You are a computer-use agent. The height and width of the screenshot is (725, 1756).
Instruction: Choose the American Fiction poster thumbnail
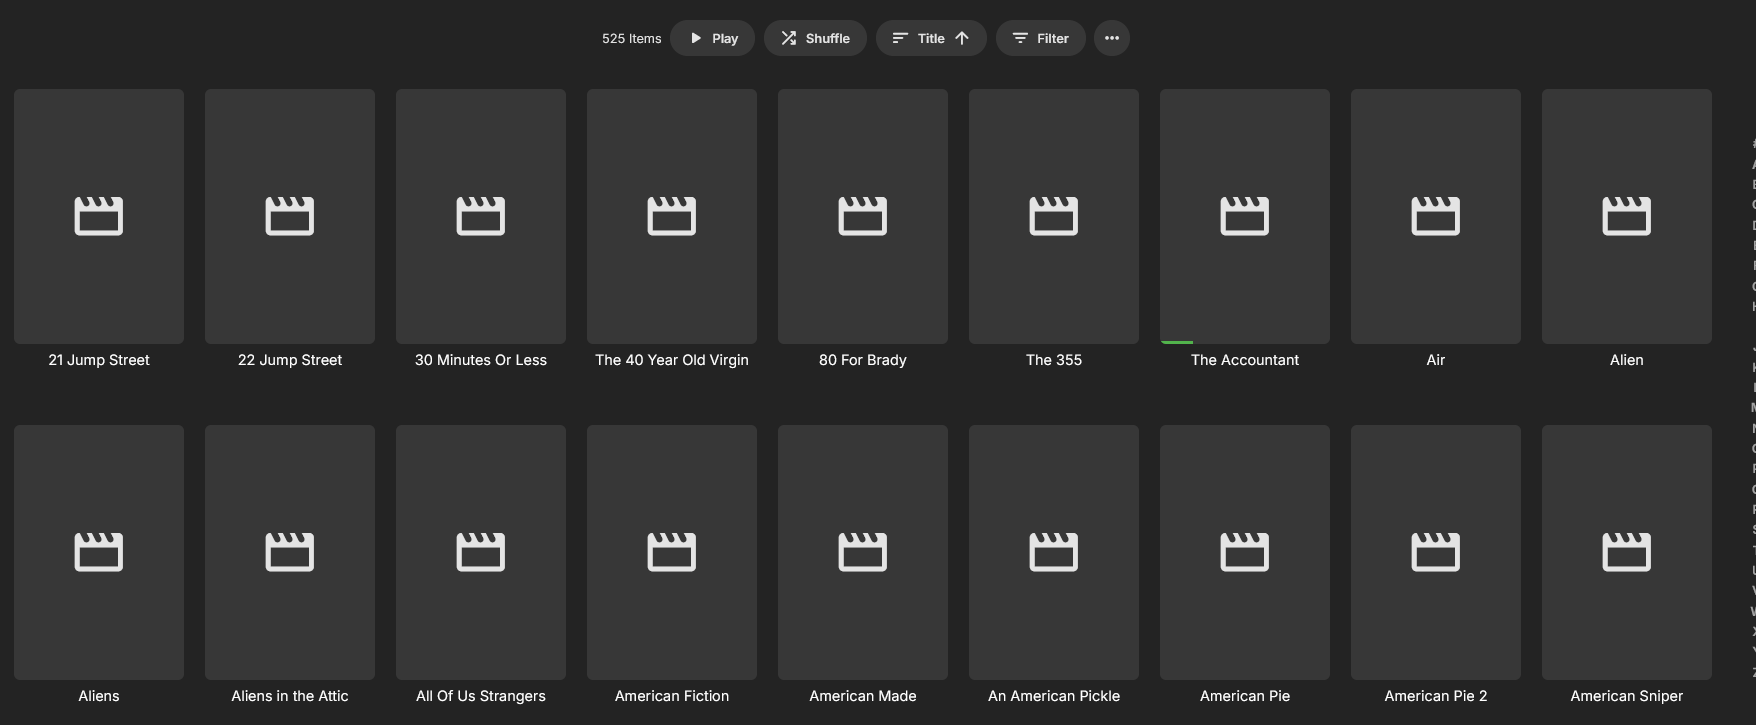click(672, 552)
